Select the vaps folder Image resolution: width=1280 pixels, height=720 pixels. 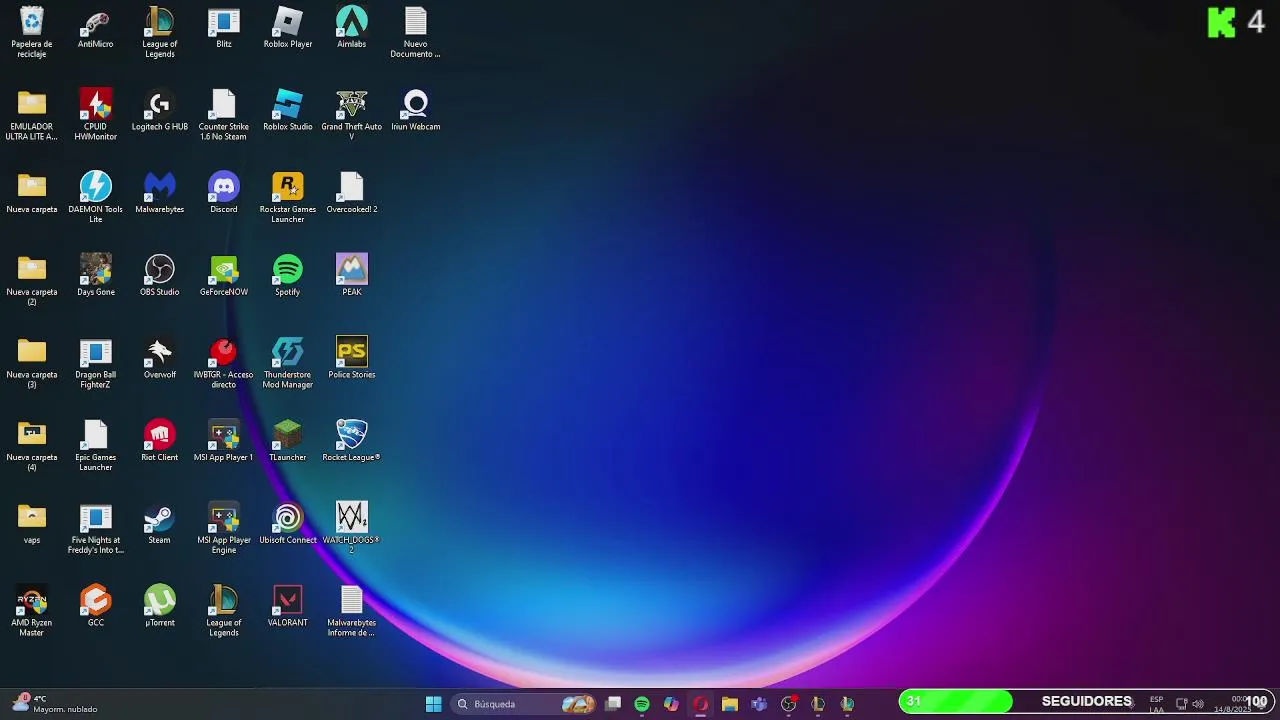pyautogui.click(x=32, y=524)
